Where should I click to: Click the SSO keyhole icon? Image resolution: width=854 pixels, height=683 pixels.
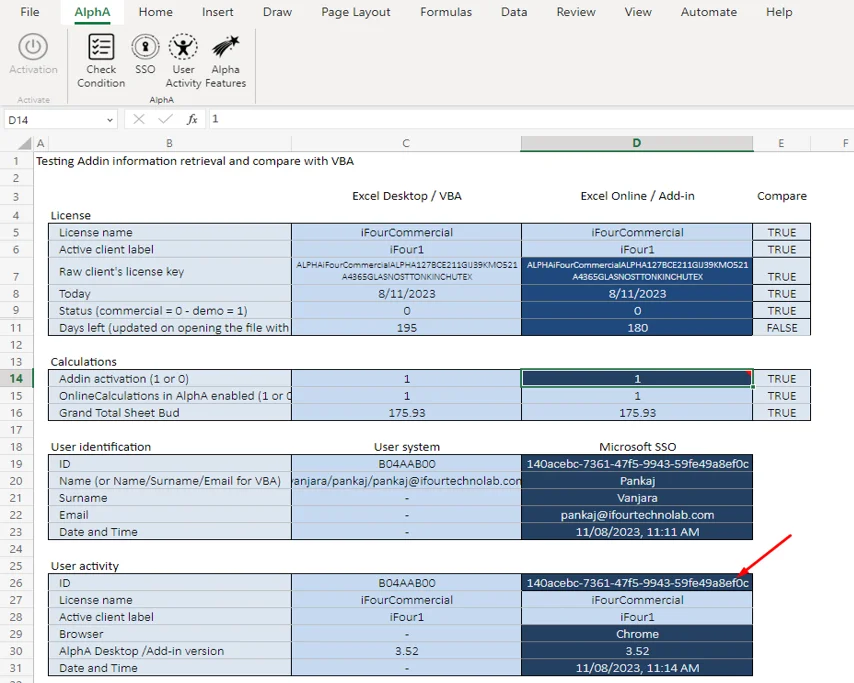coord(145,47)
